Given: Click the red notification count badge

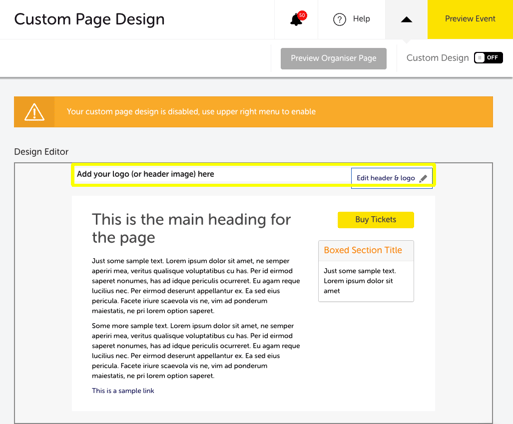Looking at the screenshot, I should [x=302, y=15].
